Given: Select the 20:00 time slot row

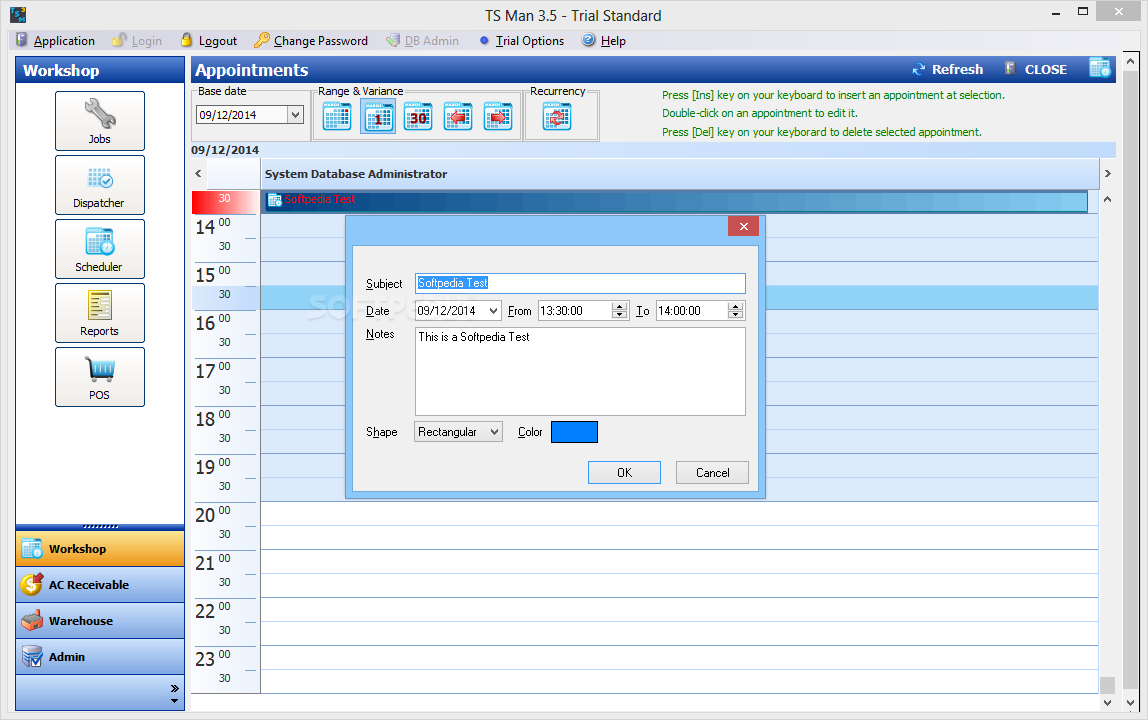Looking at the screenshot, I should 679,513.
